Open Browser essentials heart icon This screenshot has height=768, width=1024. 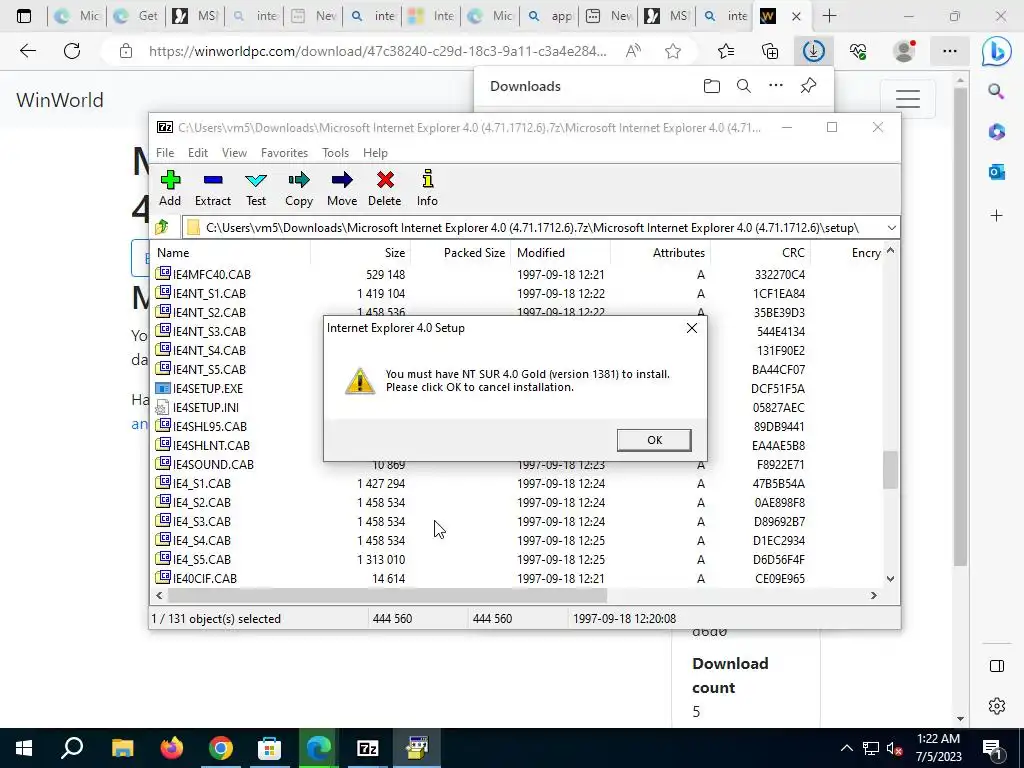click(x=858, y=51)
